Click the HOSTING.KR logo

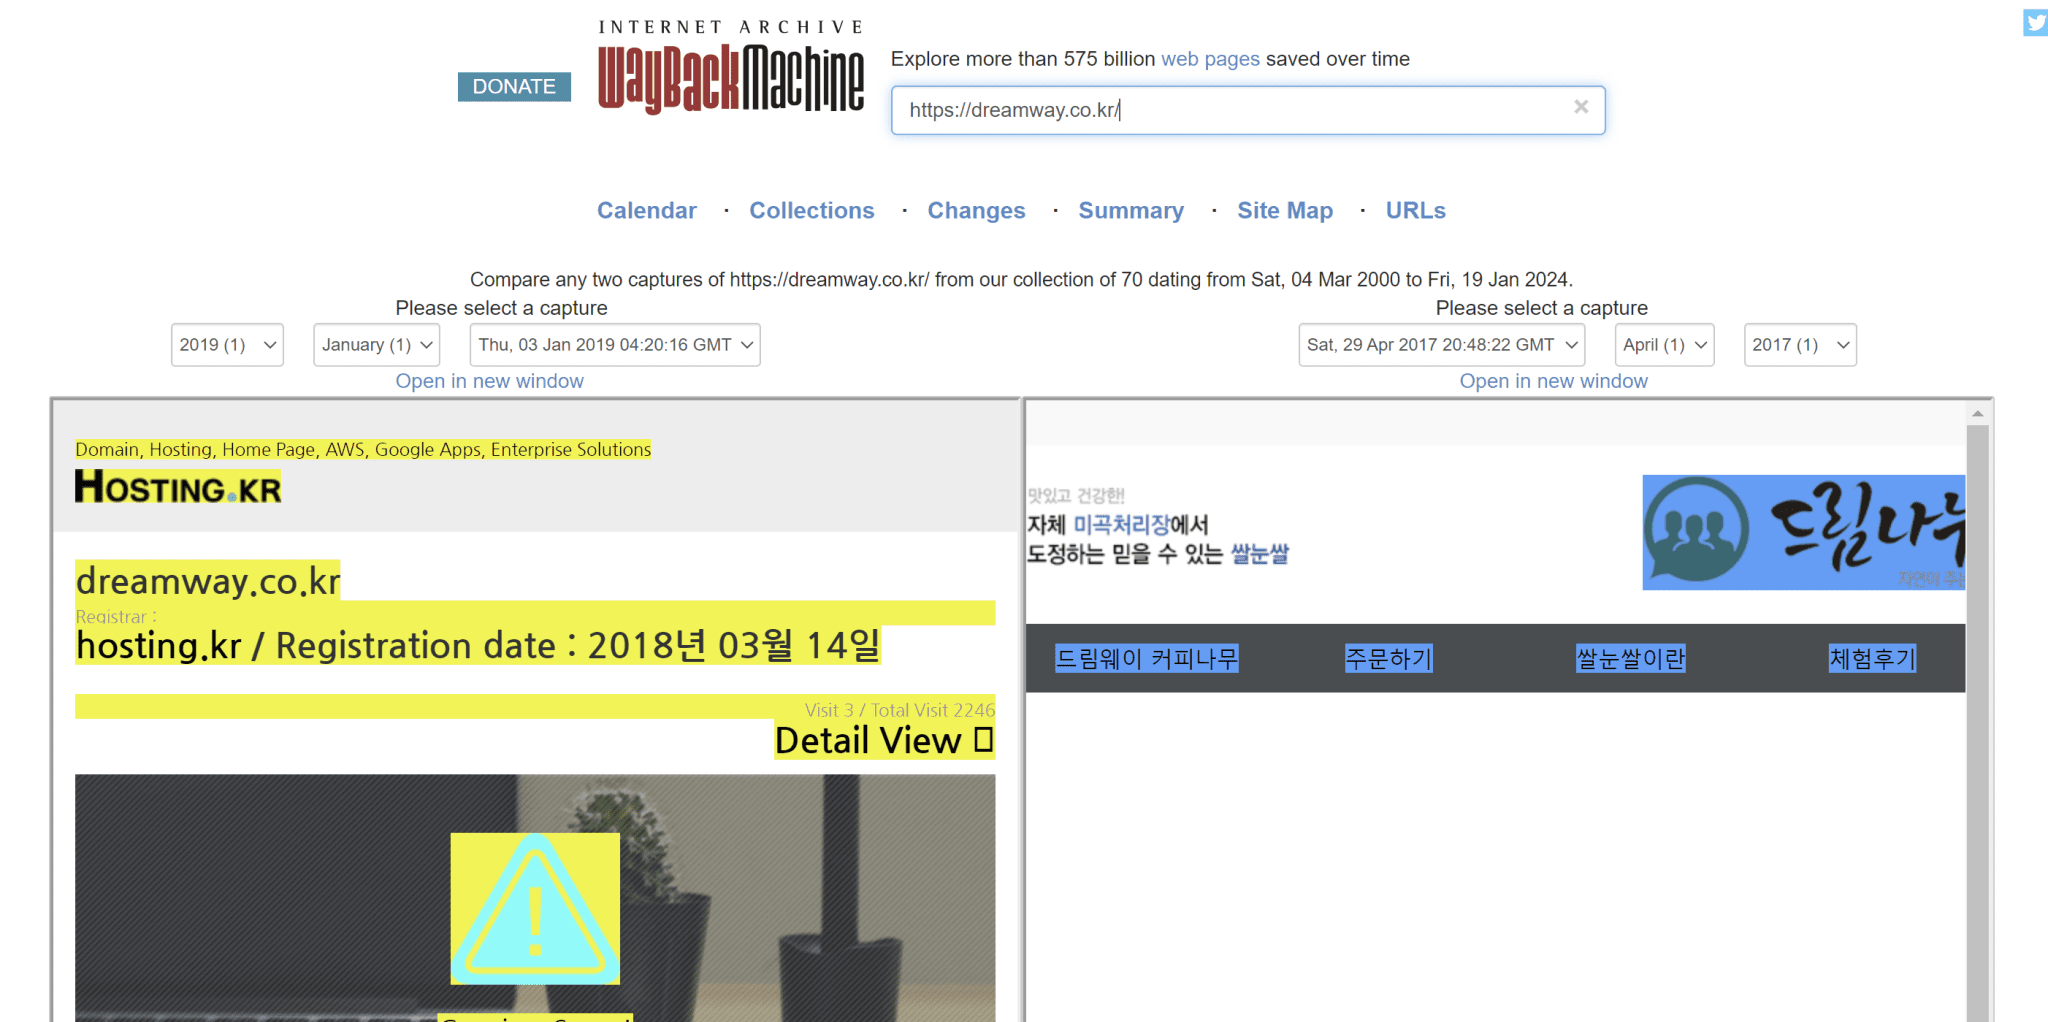(178, 487)
